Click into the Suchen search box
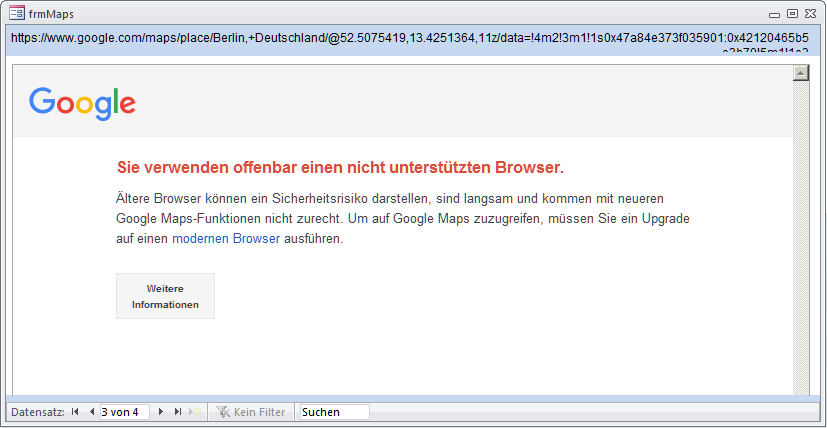The image size is (827, 428). point(334,412)
